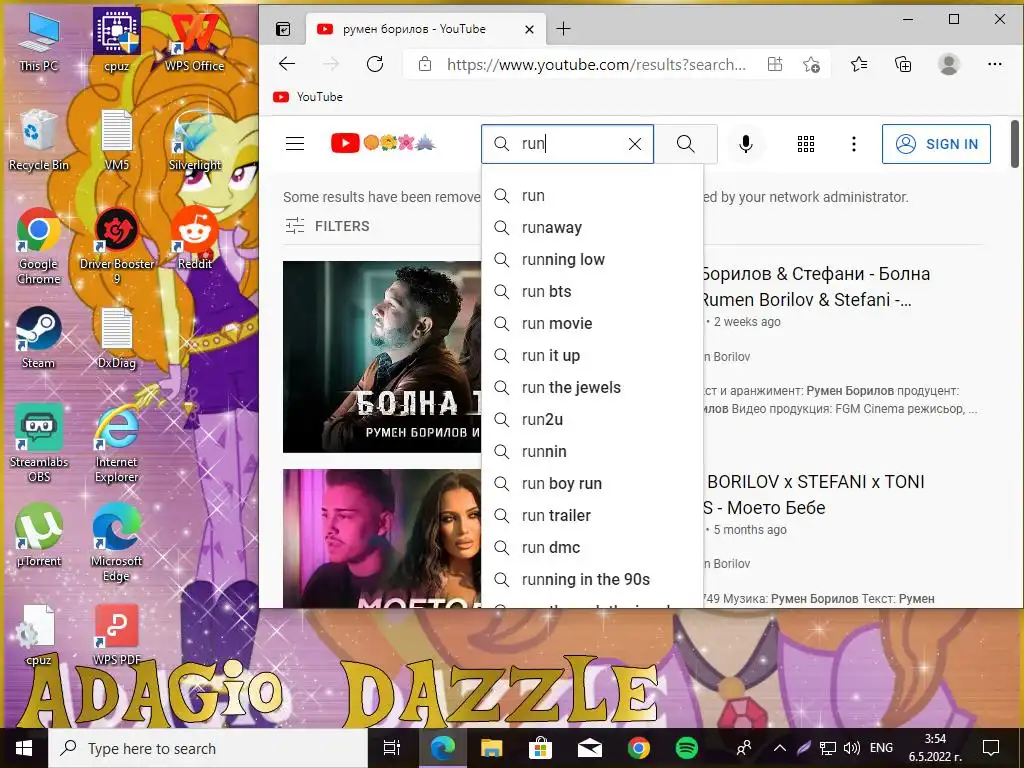The width and height of the screenshot is (1024, 768).
Task: Open the Recycle Bin icon
Action: pyautogui.click(x=39, y=140)
